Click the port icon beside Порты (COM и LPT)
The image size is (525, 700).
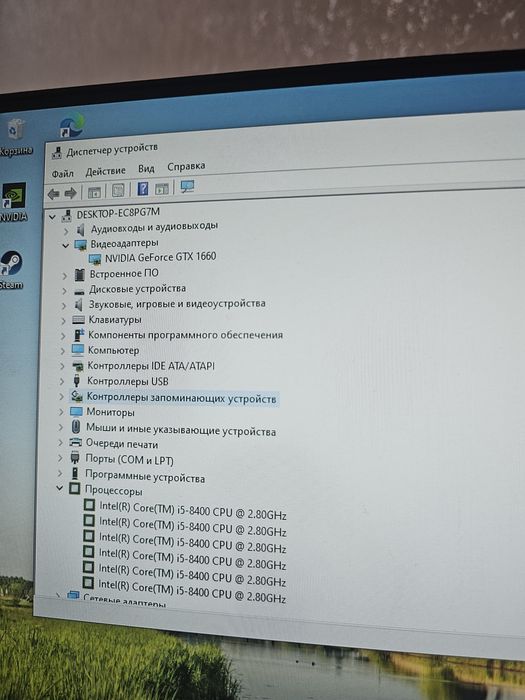click(x=75, y=457)
